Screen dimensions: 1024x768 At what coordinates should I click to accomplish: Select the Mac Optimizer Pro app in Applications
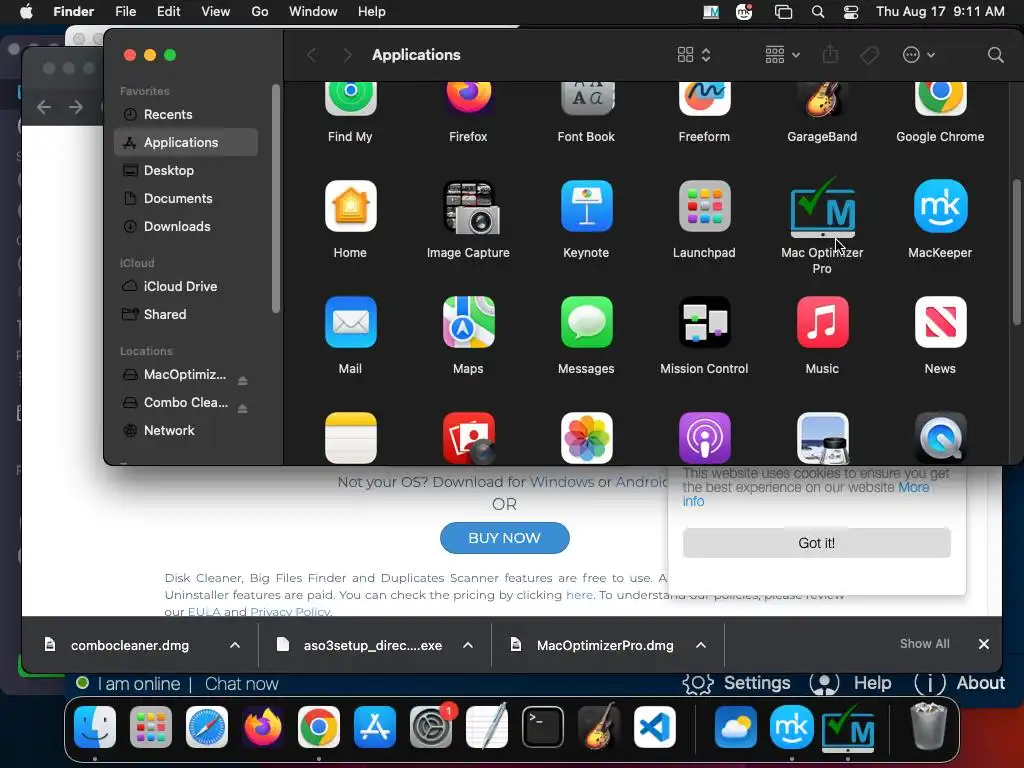tap(822, 208)
